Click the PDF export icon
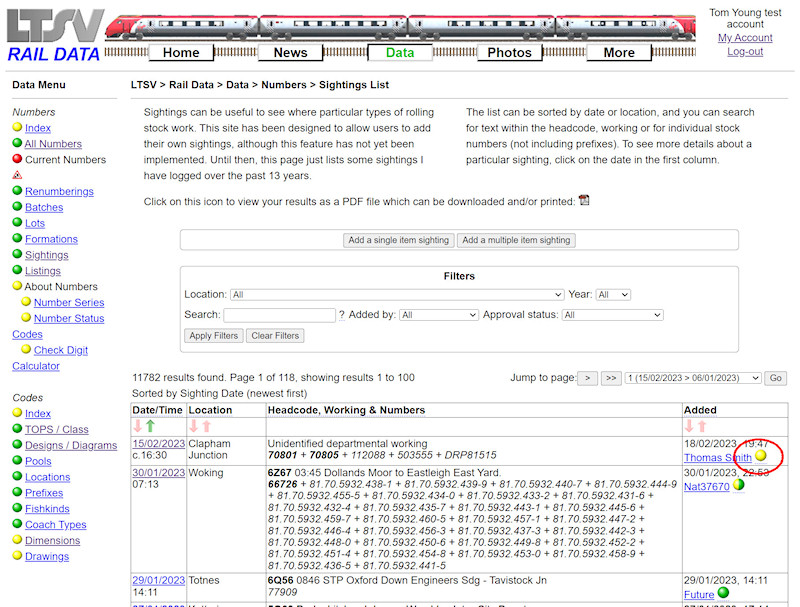 coord(584,200)
